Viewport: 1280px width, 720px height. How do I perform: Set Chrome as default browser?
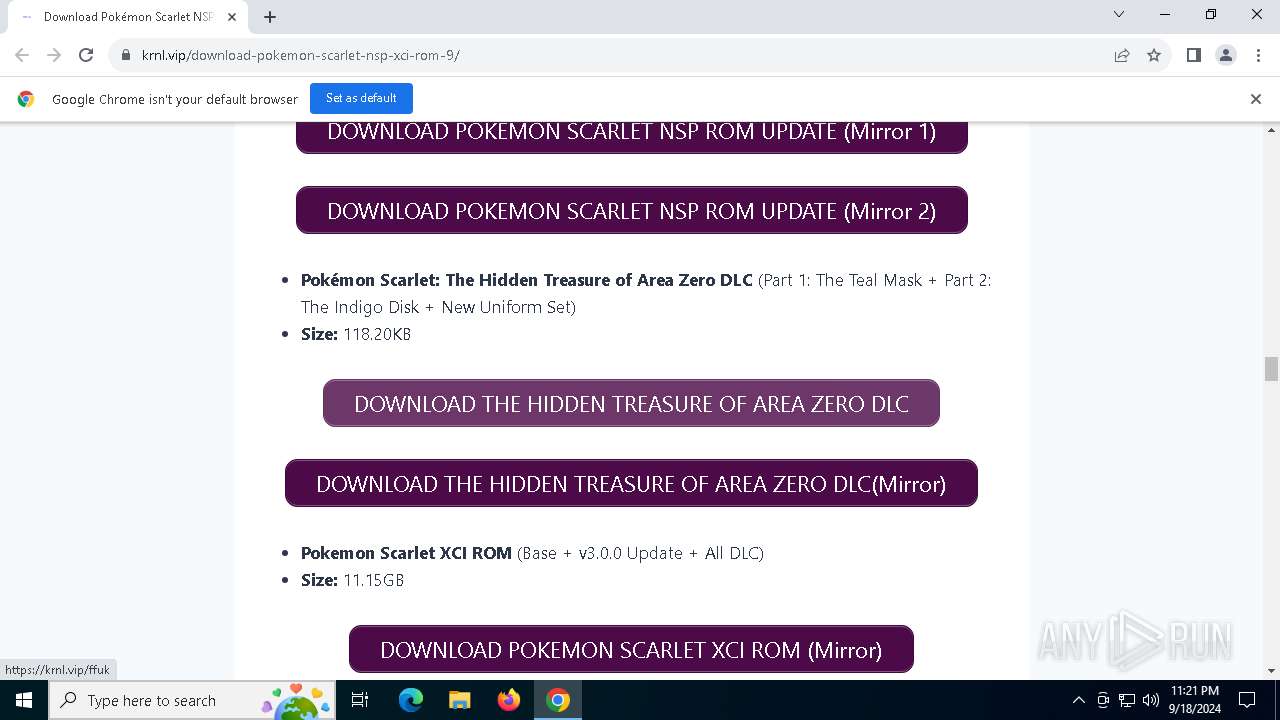(361, 98)
